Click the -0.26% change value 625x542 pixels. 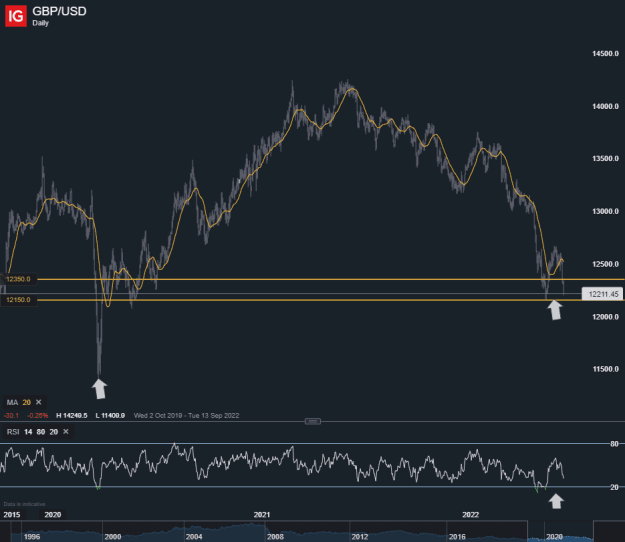(37, 415)
